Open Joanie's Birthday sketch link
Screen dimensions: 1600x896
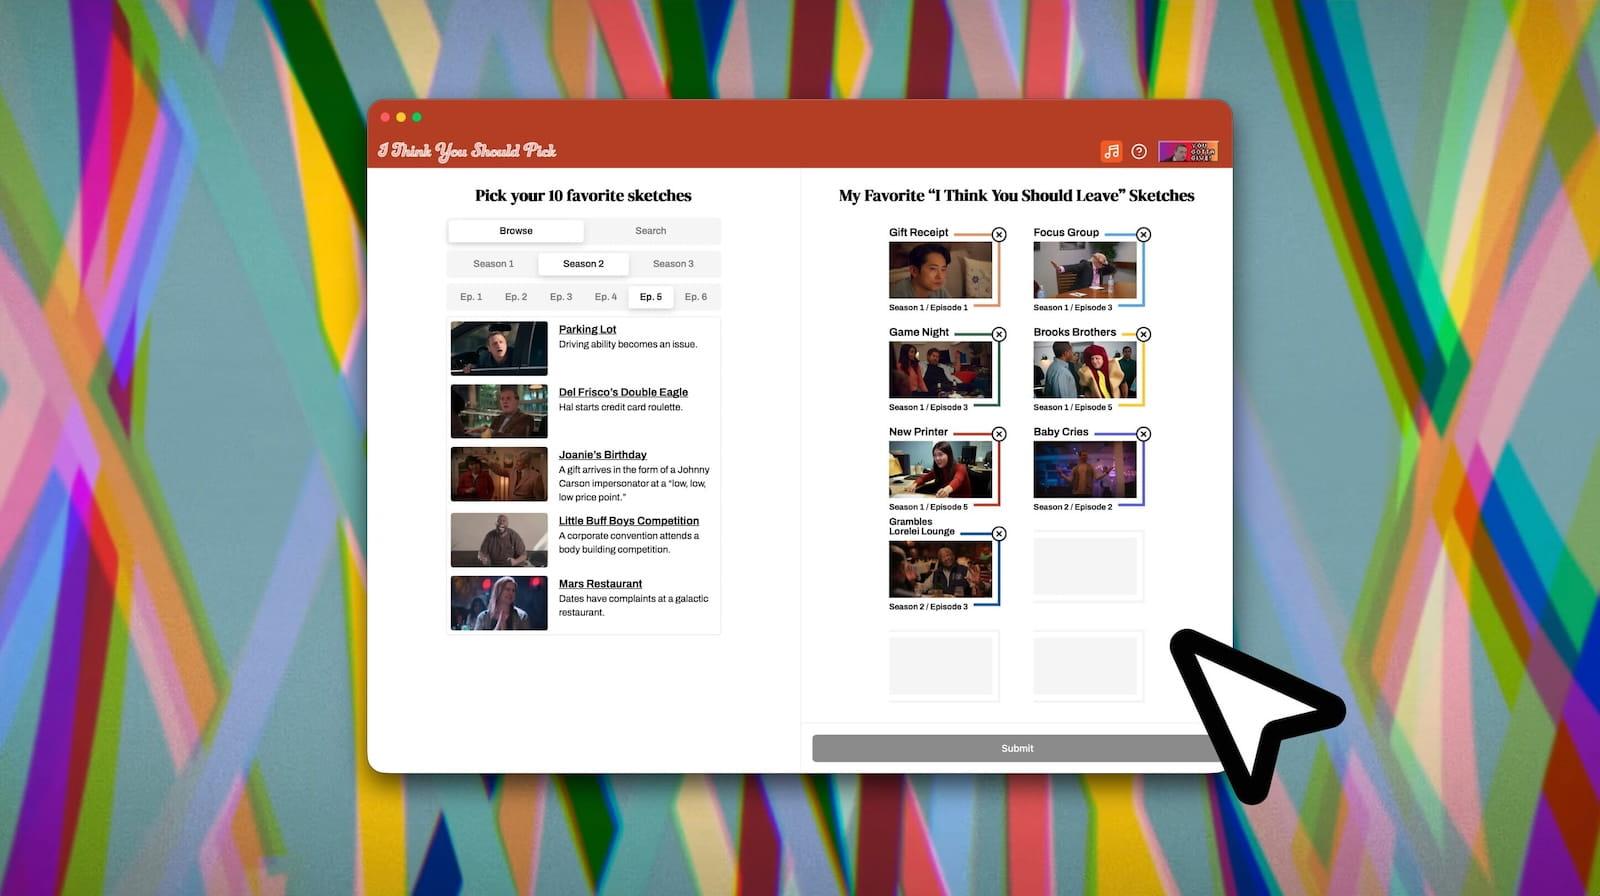[x=602, y=455]
